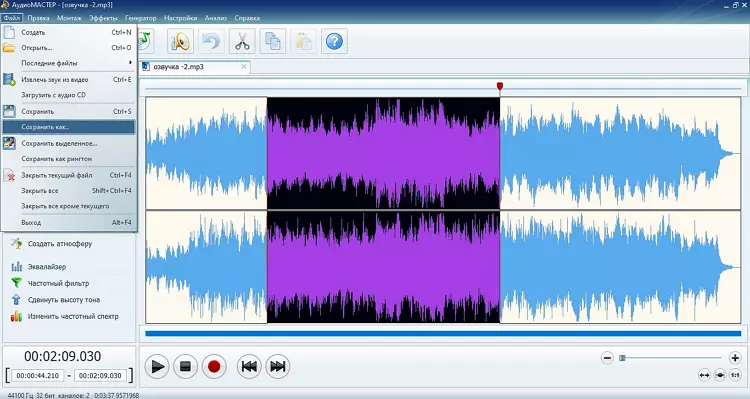750x399 pixels.
Task: Jump to start with the rewind button
Action: click(x=249, y=366)
